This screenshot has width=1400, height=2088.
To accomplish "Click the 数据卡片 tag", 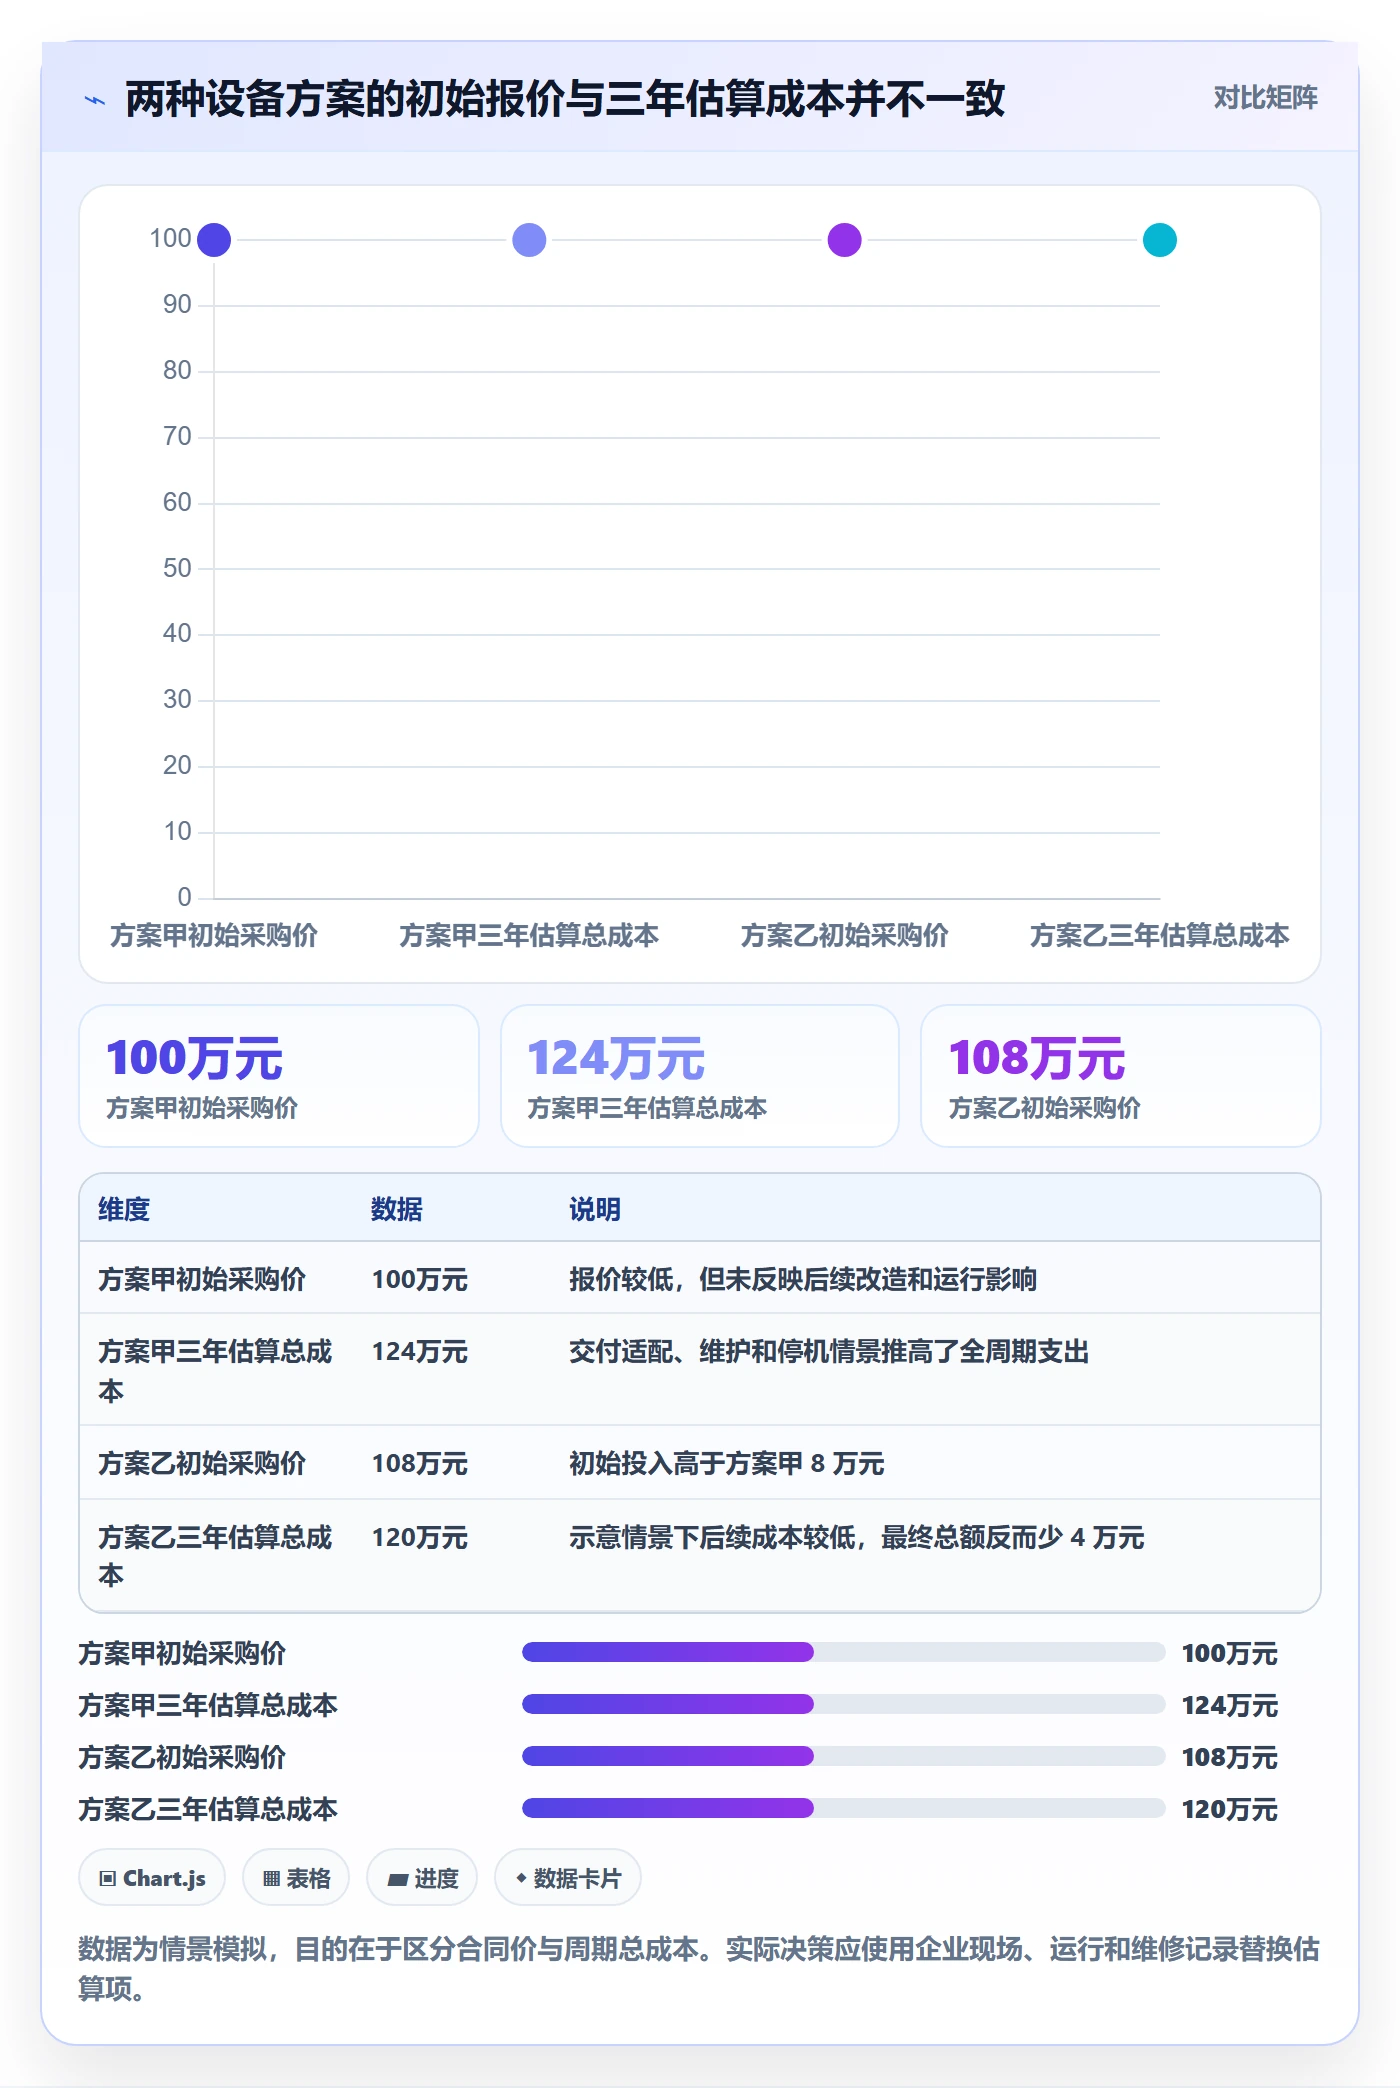I will click(x=568, y=1878).
